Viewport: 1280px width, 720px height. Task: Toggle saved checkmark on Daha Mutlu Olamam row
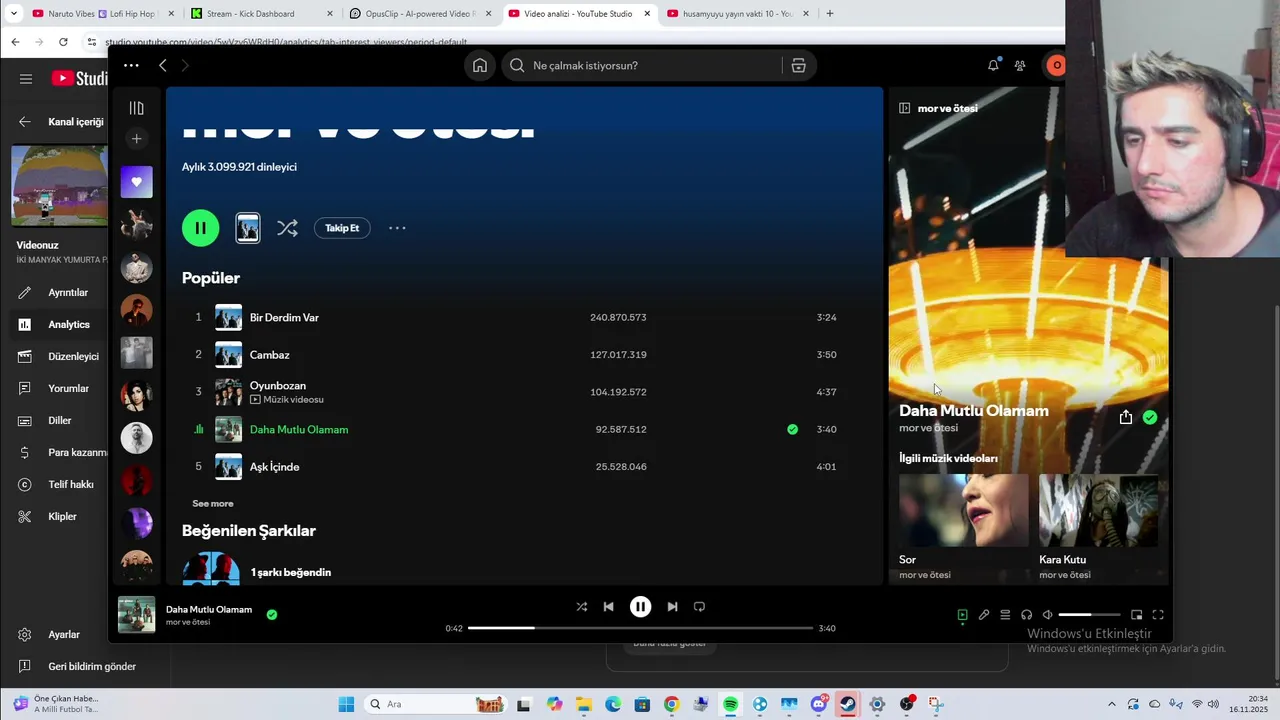(792, 429)
